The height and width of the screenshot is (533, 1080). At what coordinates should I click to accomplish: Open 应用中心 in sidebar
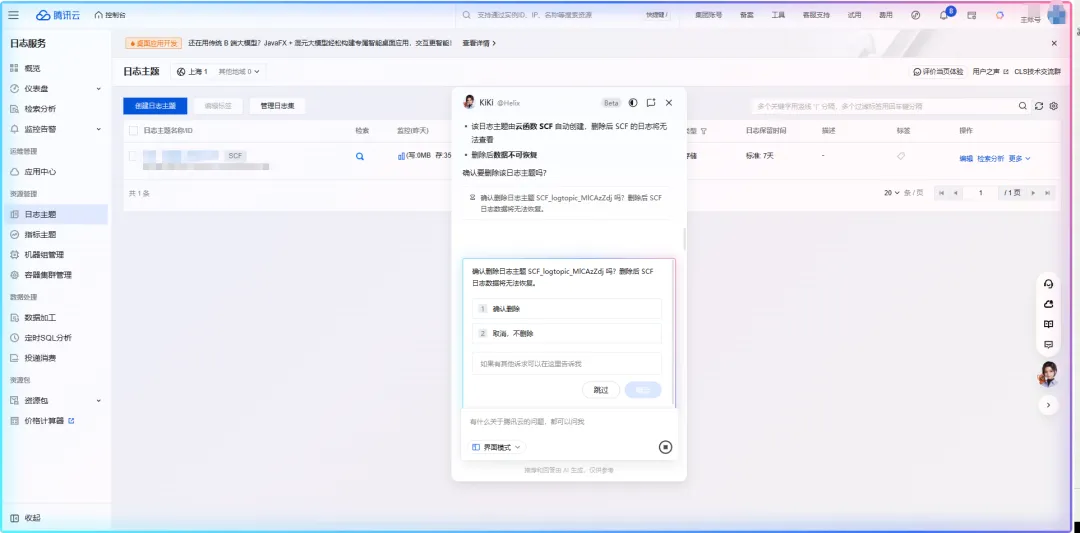(x=40, y=172)
